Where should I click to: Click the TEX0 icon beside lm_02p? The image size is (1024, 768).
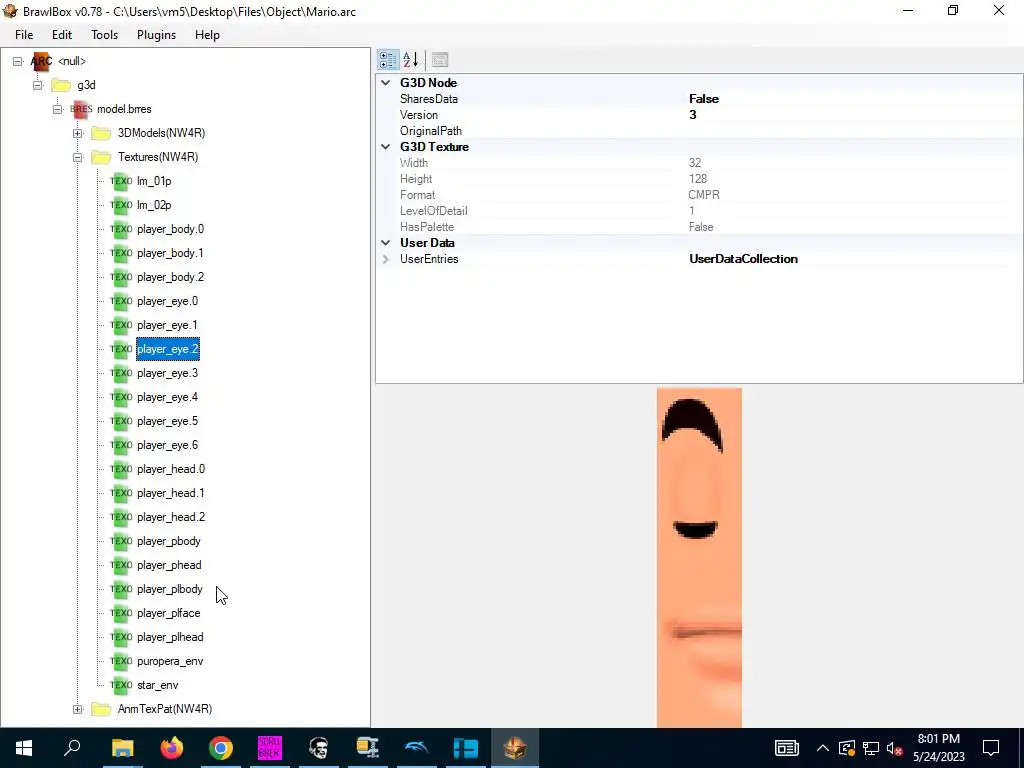121,205
